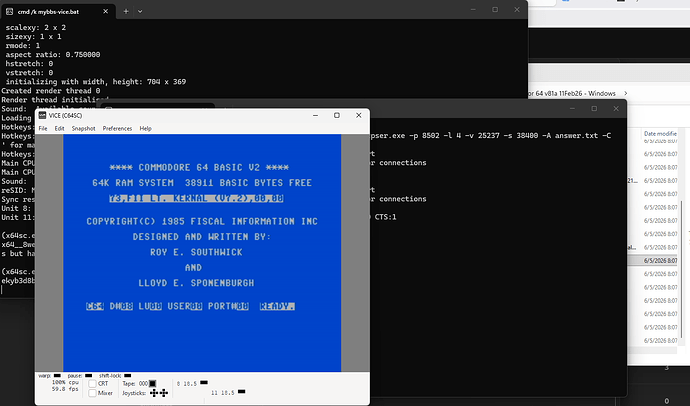This screenshot has width=690, height=406.
Task: Click the Date modified column header in Explorer
Action: click(660, 133)
